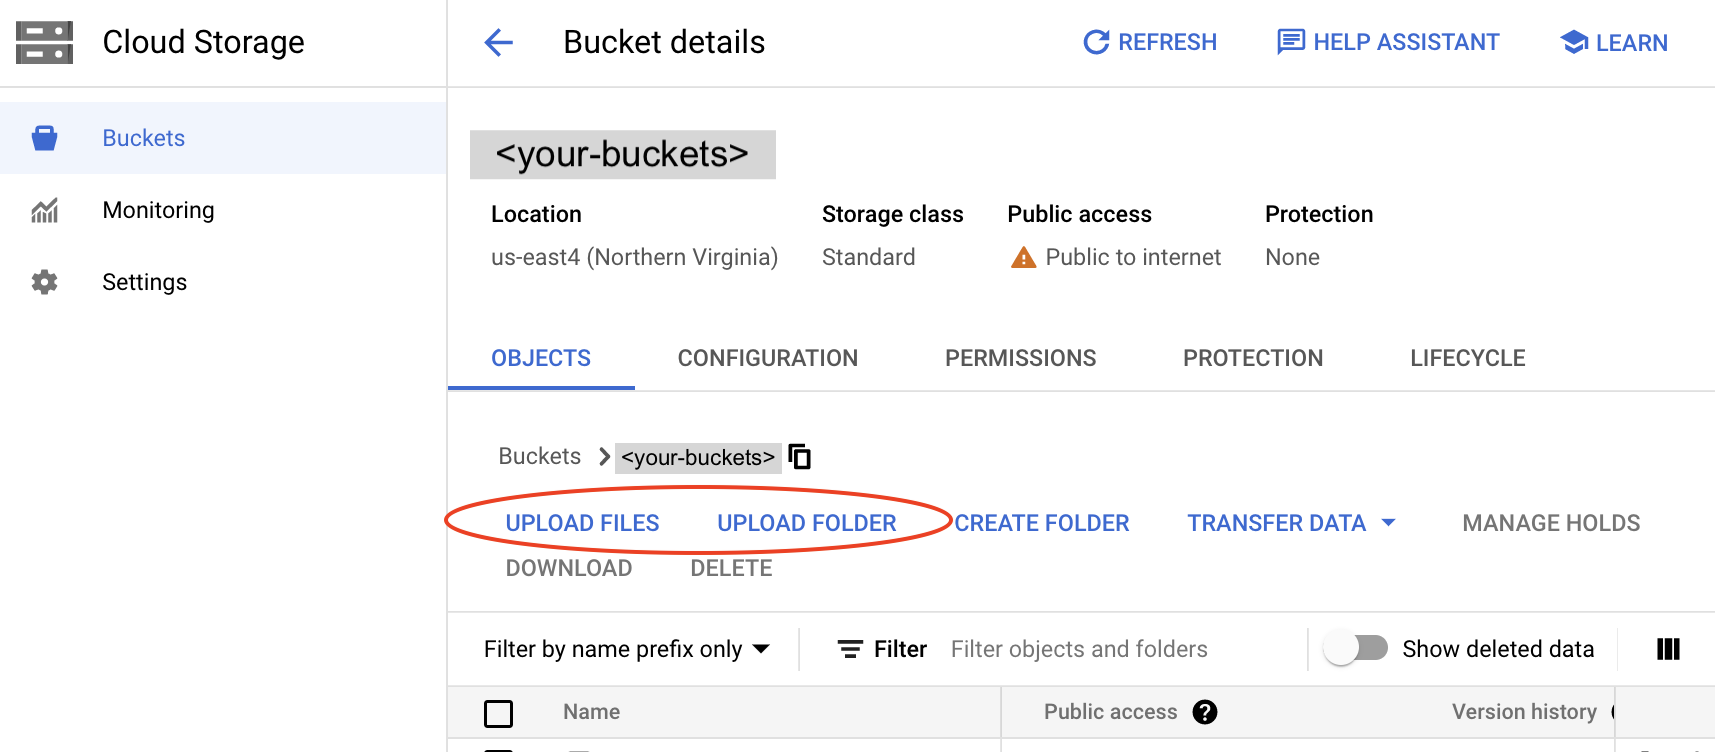Check the select-all objects checkbox
The width and height of the screenshot is (1715, 752).
coord(498,713)
